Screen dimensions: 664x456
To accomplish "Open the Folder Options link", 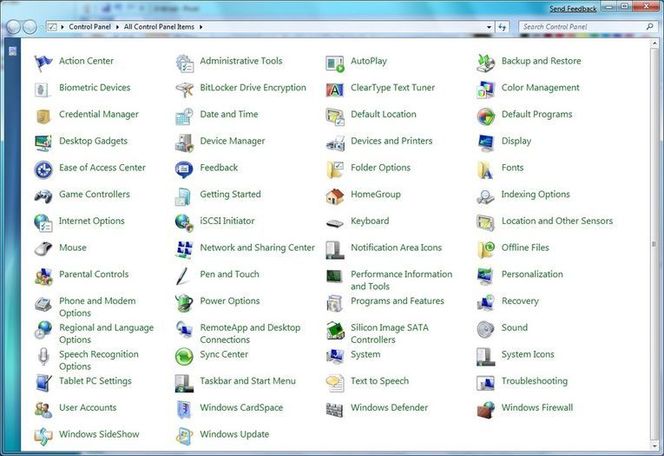I will point(381,168).
